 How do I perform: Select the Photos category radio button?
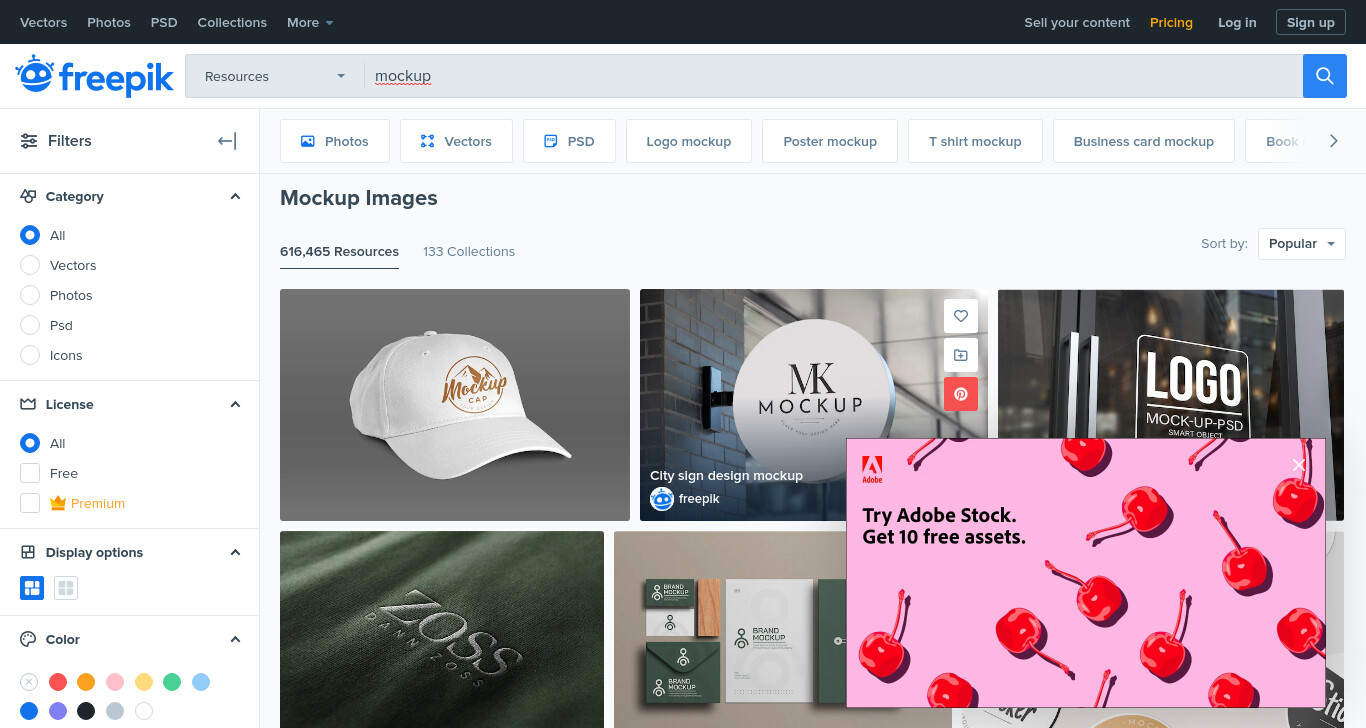[x=30, y=295]
